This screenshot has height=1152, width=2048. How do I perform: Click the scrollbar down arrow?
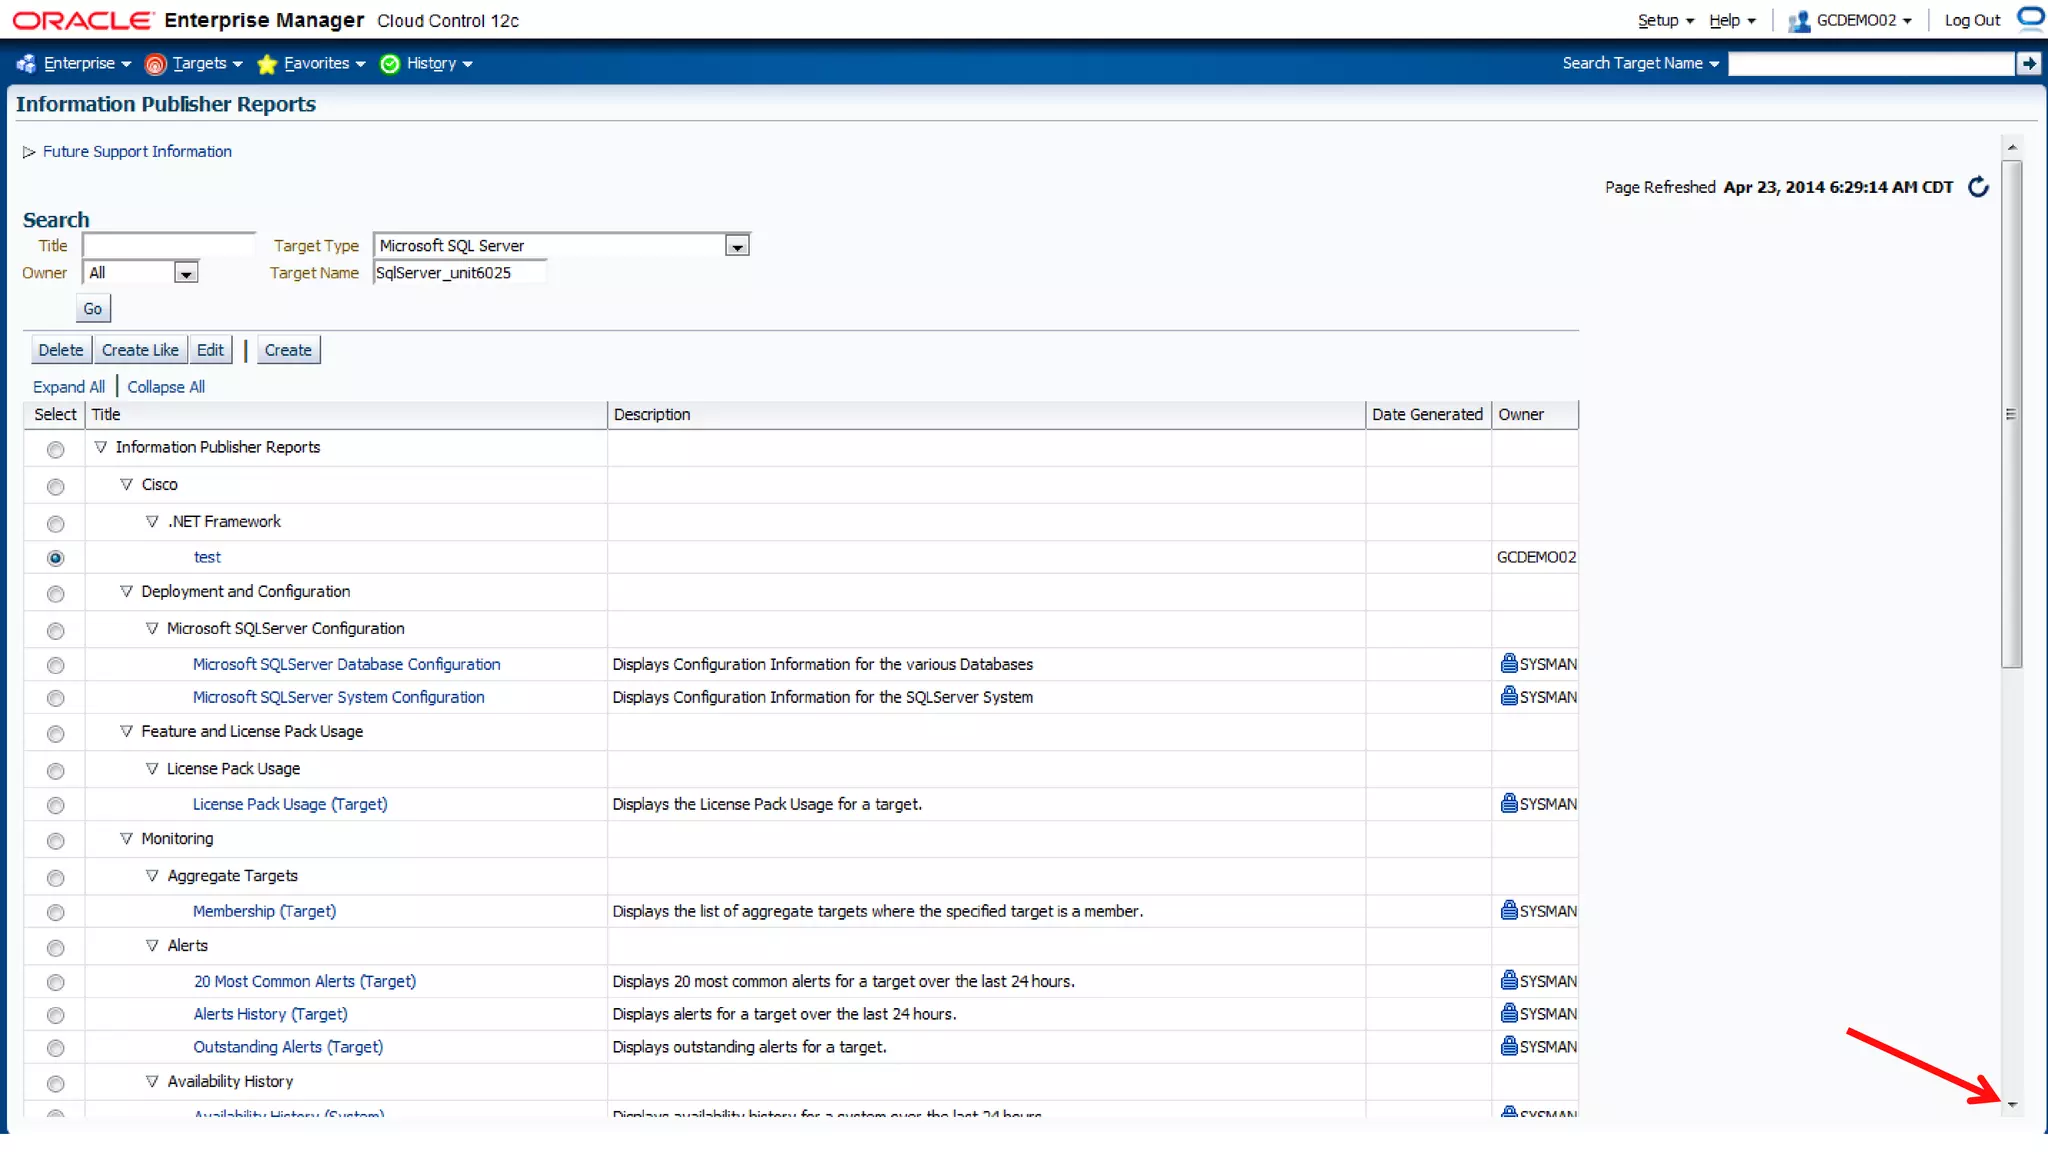[2012, 1105]
